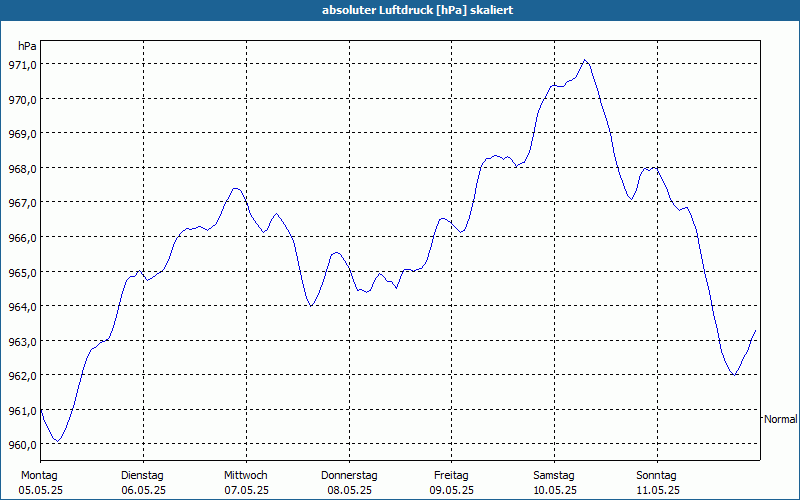Click the Freitag day label
The image size is (800, 500).
(x=451, y=476)
